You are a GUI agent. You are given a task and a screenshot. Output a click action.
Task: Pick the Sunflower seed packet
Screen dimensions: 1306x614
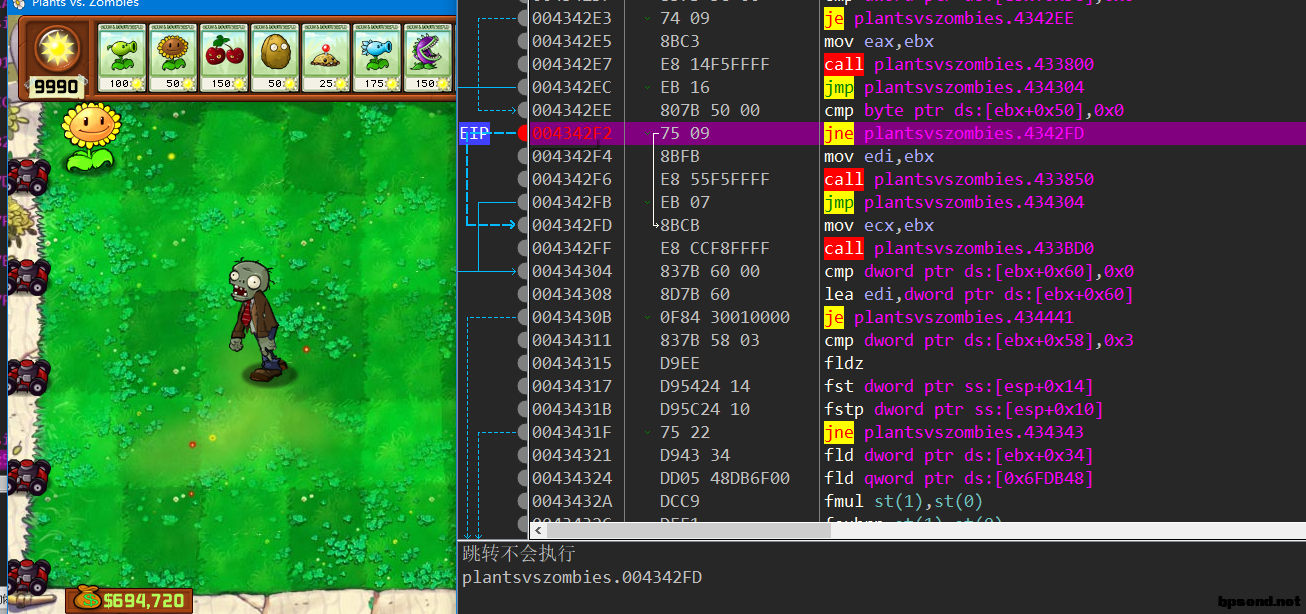coord(173,58)
